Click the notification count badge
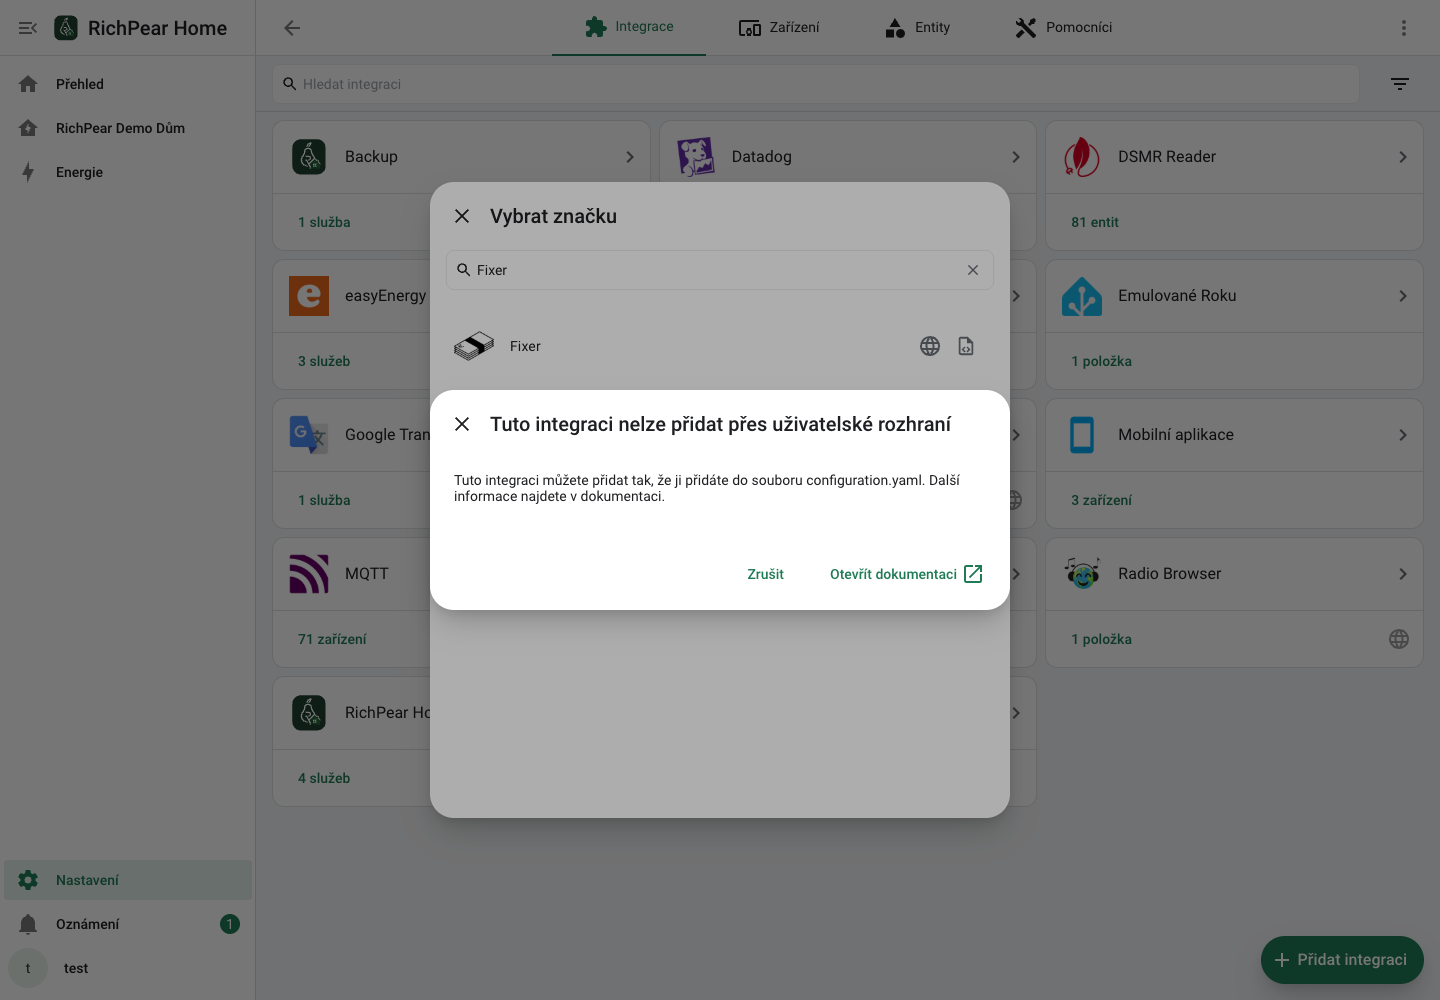Viewport: 1440px width, 1000px height. 230,924
